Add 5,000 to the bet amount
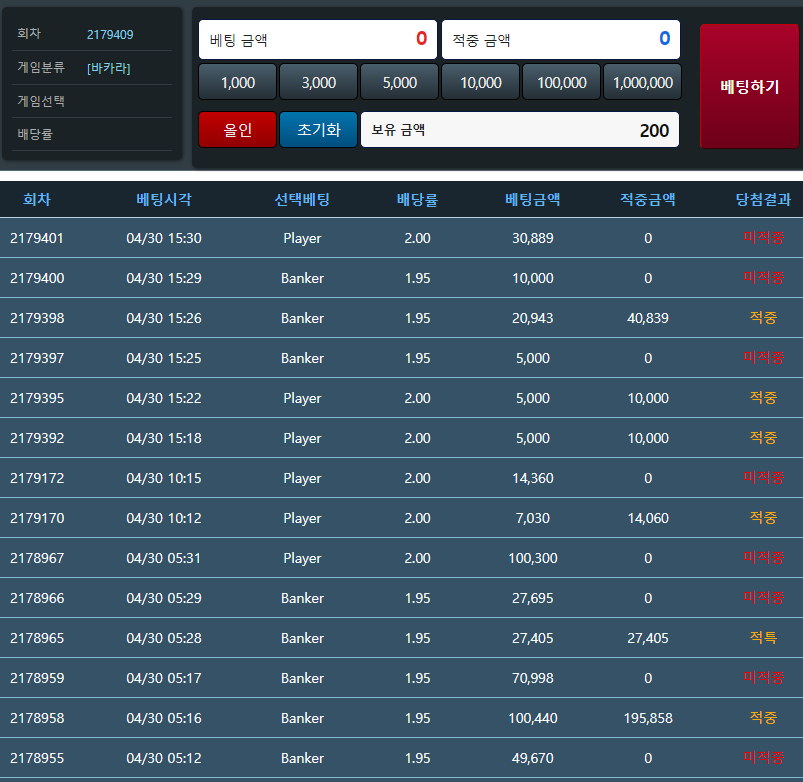The image size is (803, 782). [x=400, y=82]
